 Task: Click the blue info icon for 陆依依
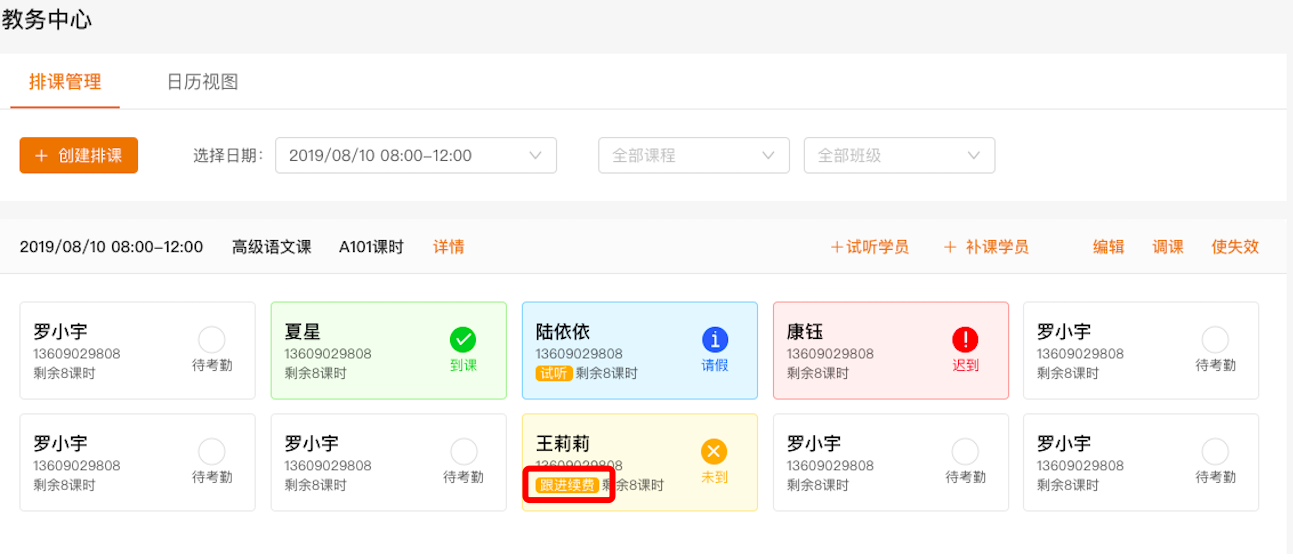[x=715, y=340]
